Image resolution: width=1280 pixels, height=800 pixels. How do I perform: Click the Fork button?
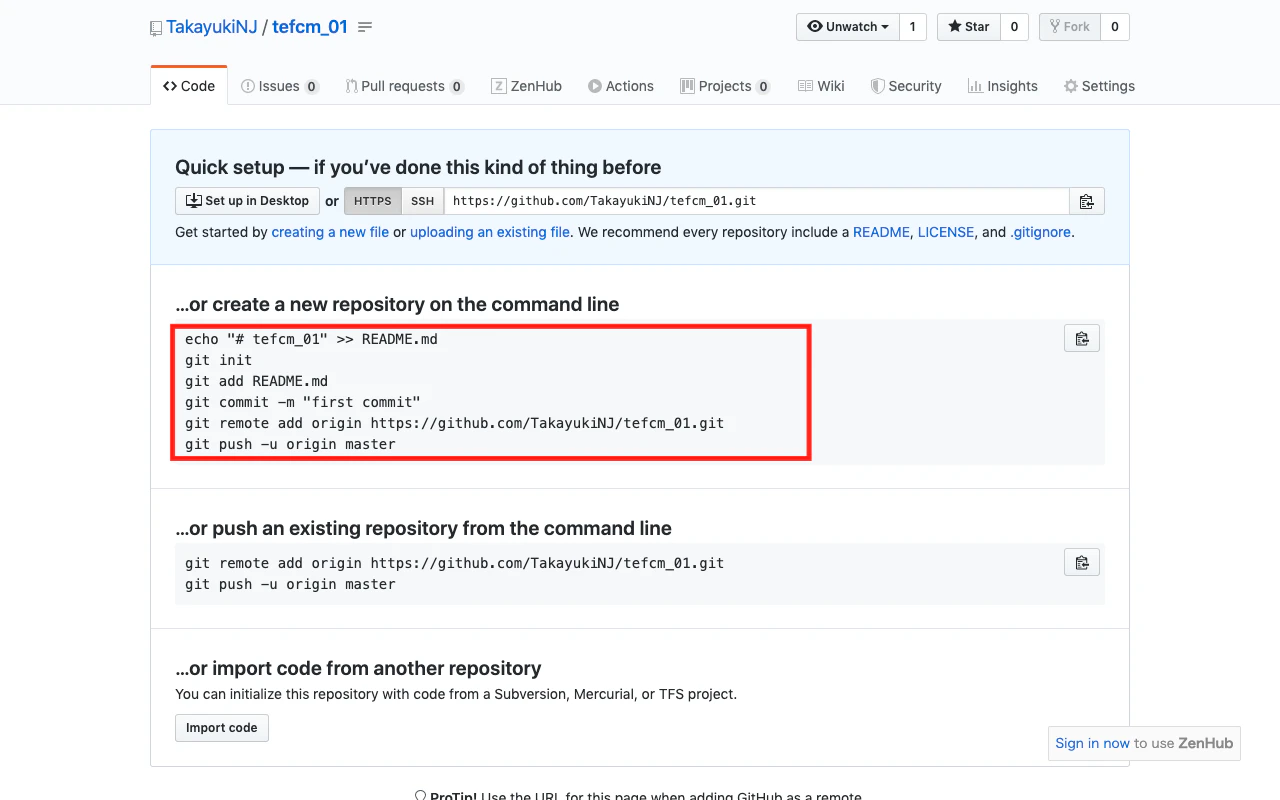(x=1070, y=27)
